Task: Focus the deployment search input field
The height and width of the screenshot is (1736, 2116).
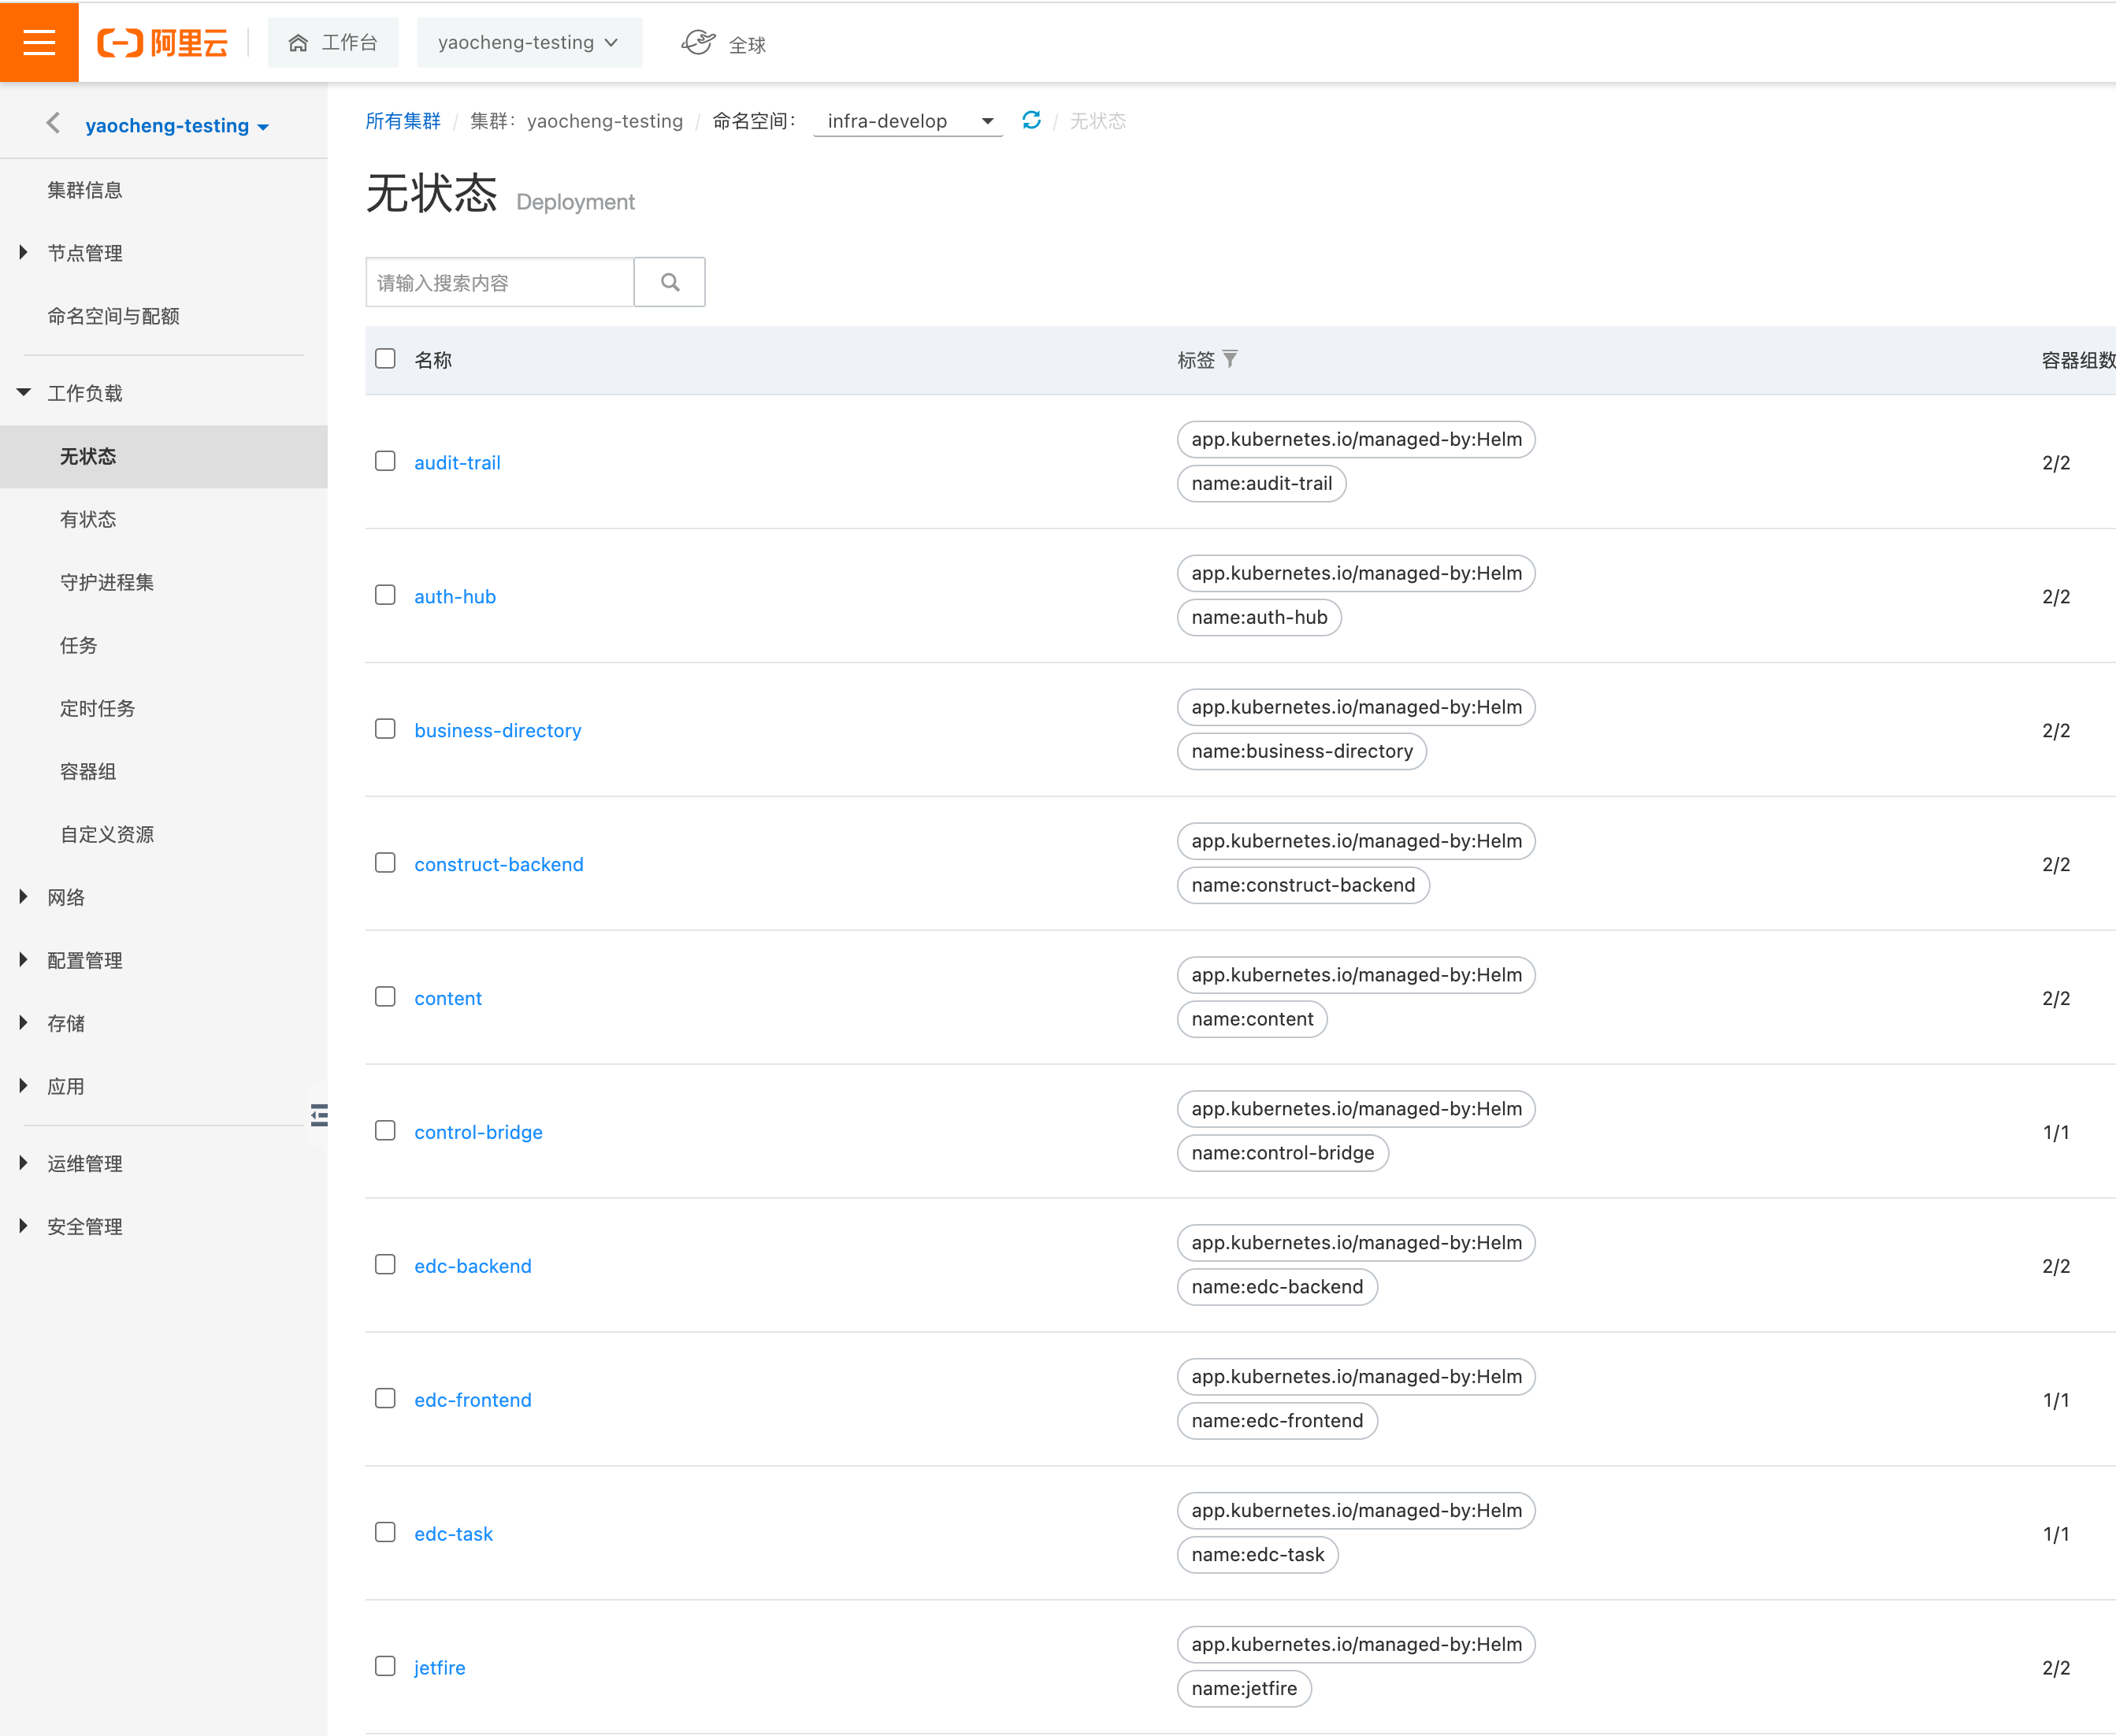Action: click(x=499, y=282)
